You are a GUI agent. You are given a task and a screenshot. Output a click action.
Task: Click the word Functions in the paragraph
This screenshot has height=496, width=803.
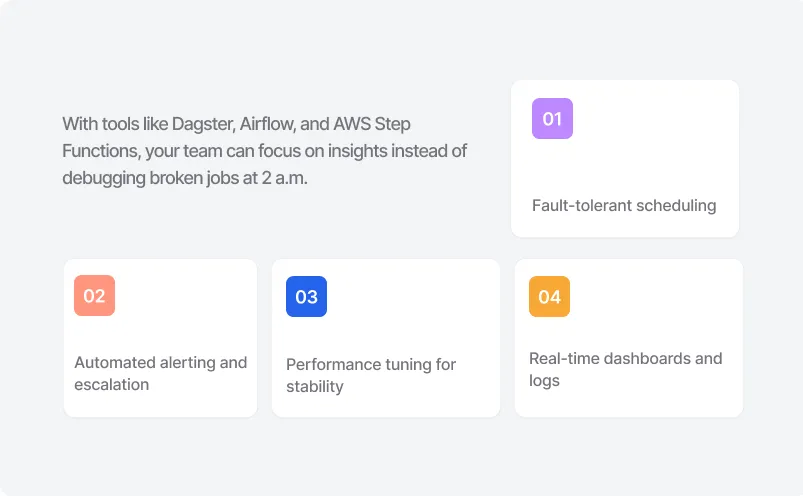point(100,151)
